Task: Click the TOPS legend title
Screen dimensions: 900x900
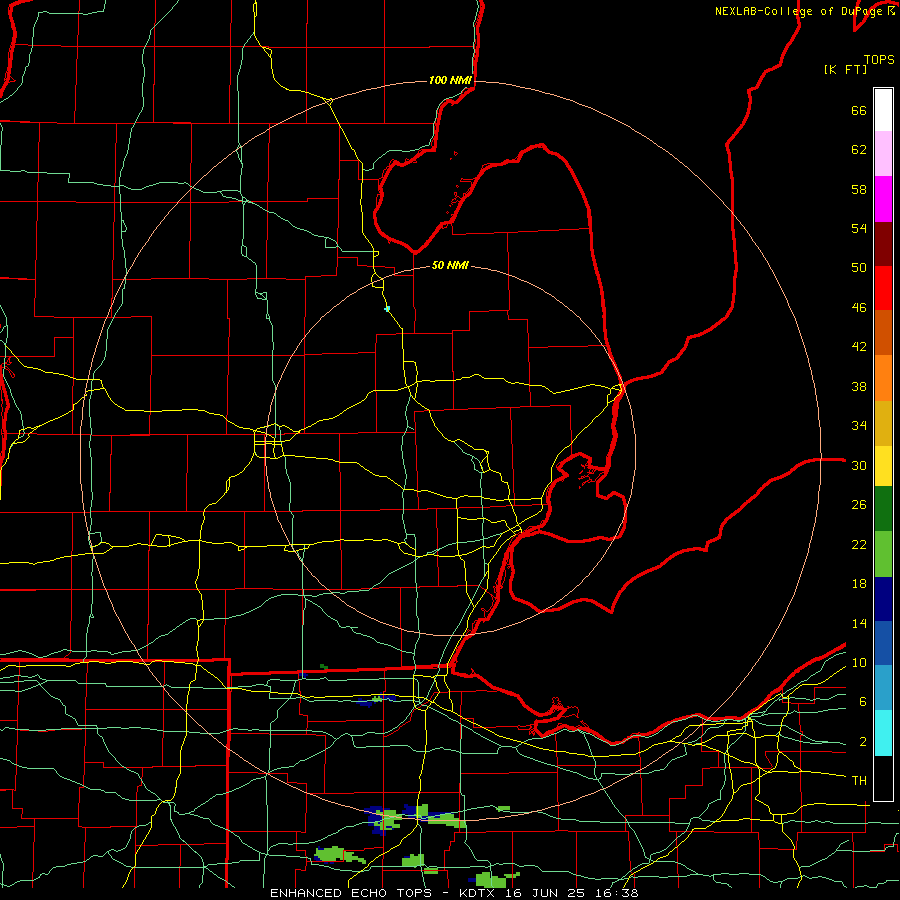Action: [x=879, y=59]
